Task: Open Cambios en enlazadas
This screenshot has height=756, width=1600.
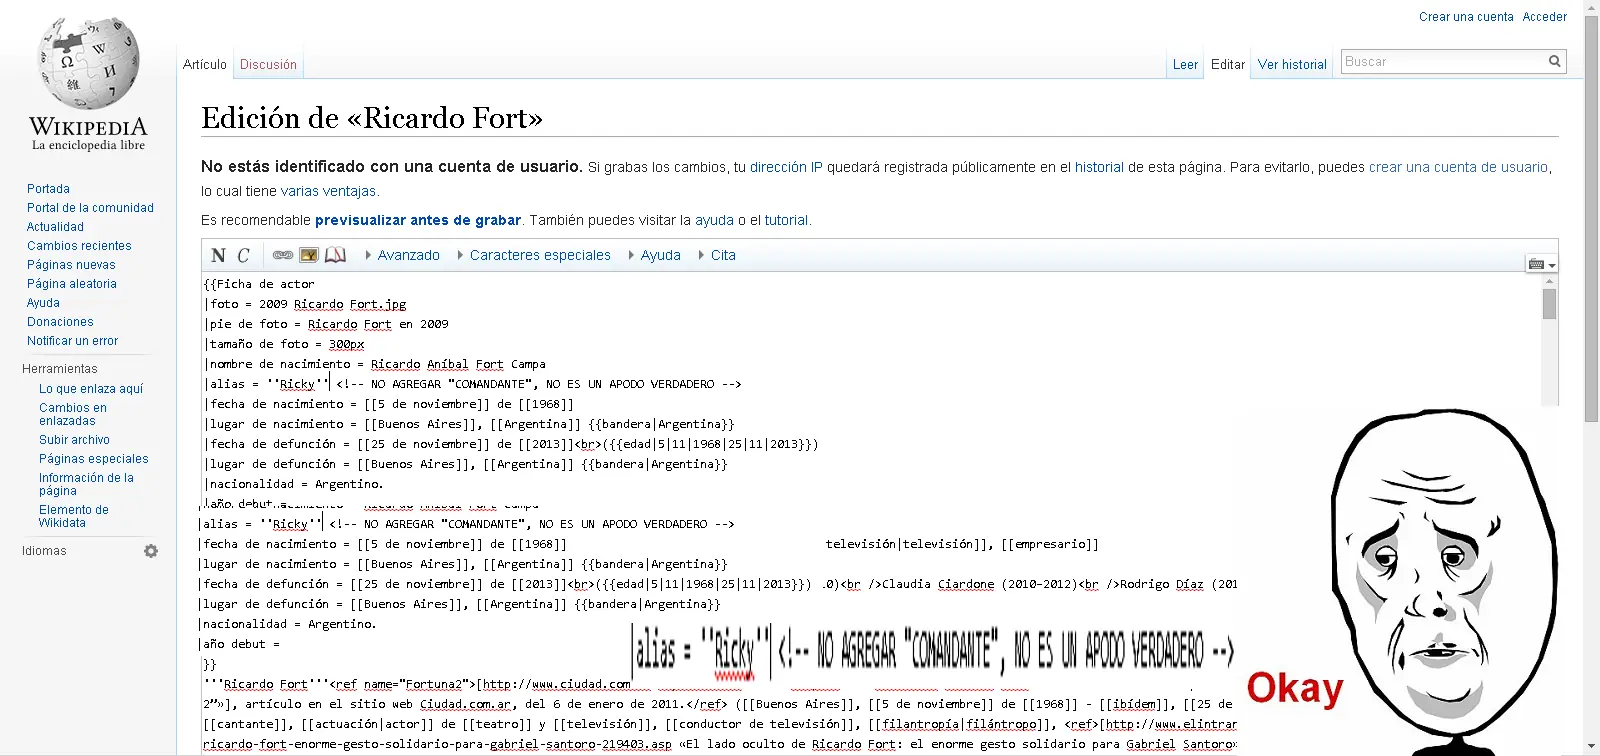Action: pyautogui.click(x=73, y=414)
